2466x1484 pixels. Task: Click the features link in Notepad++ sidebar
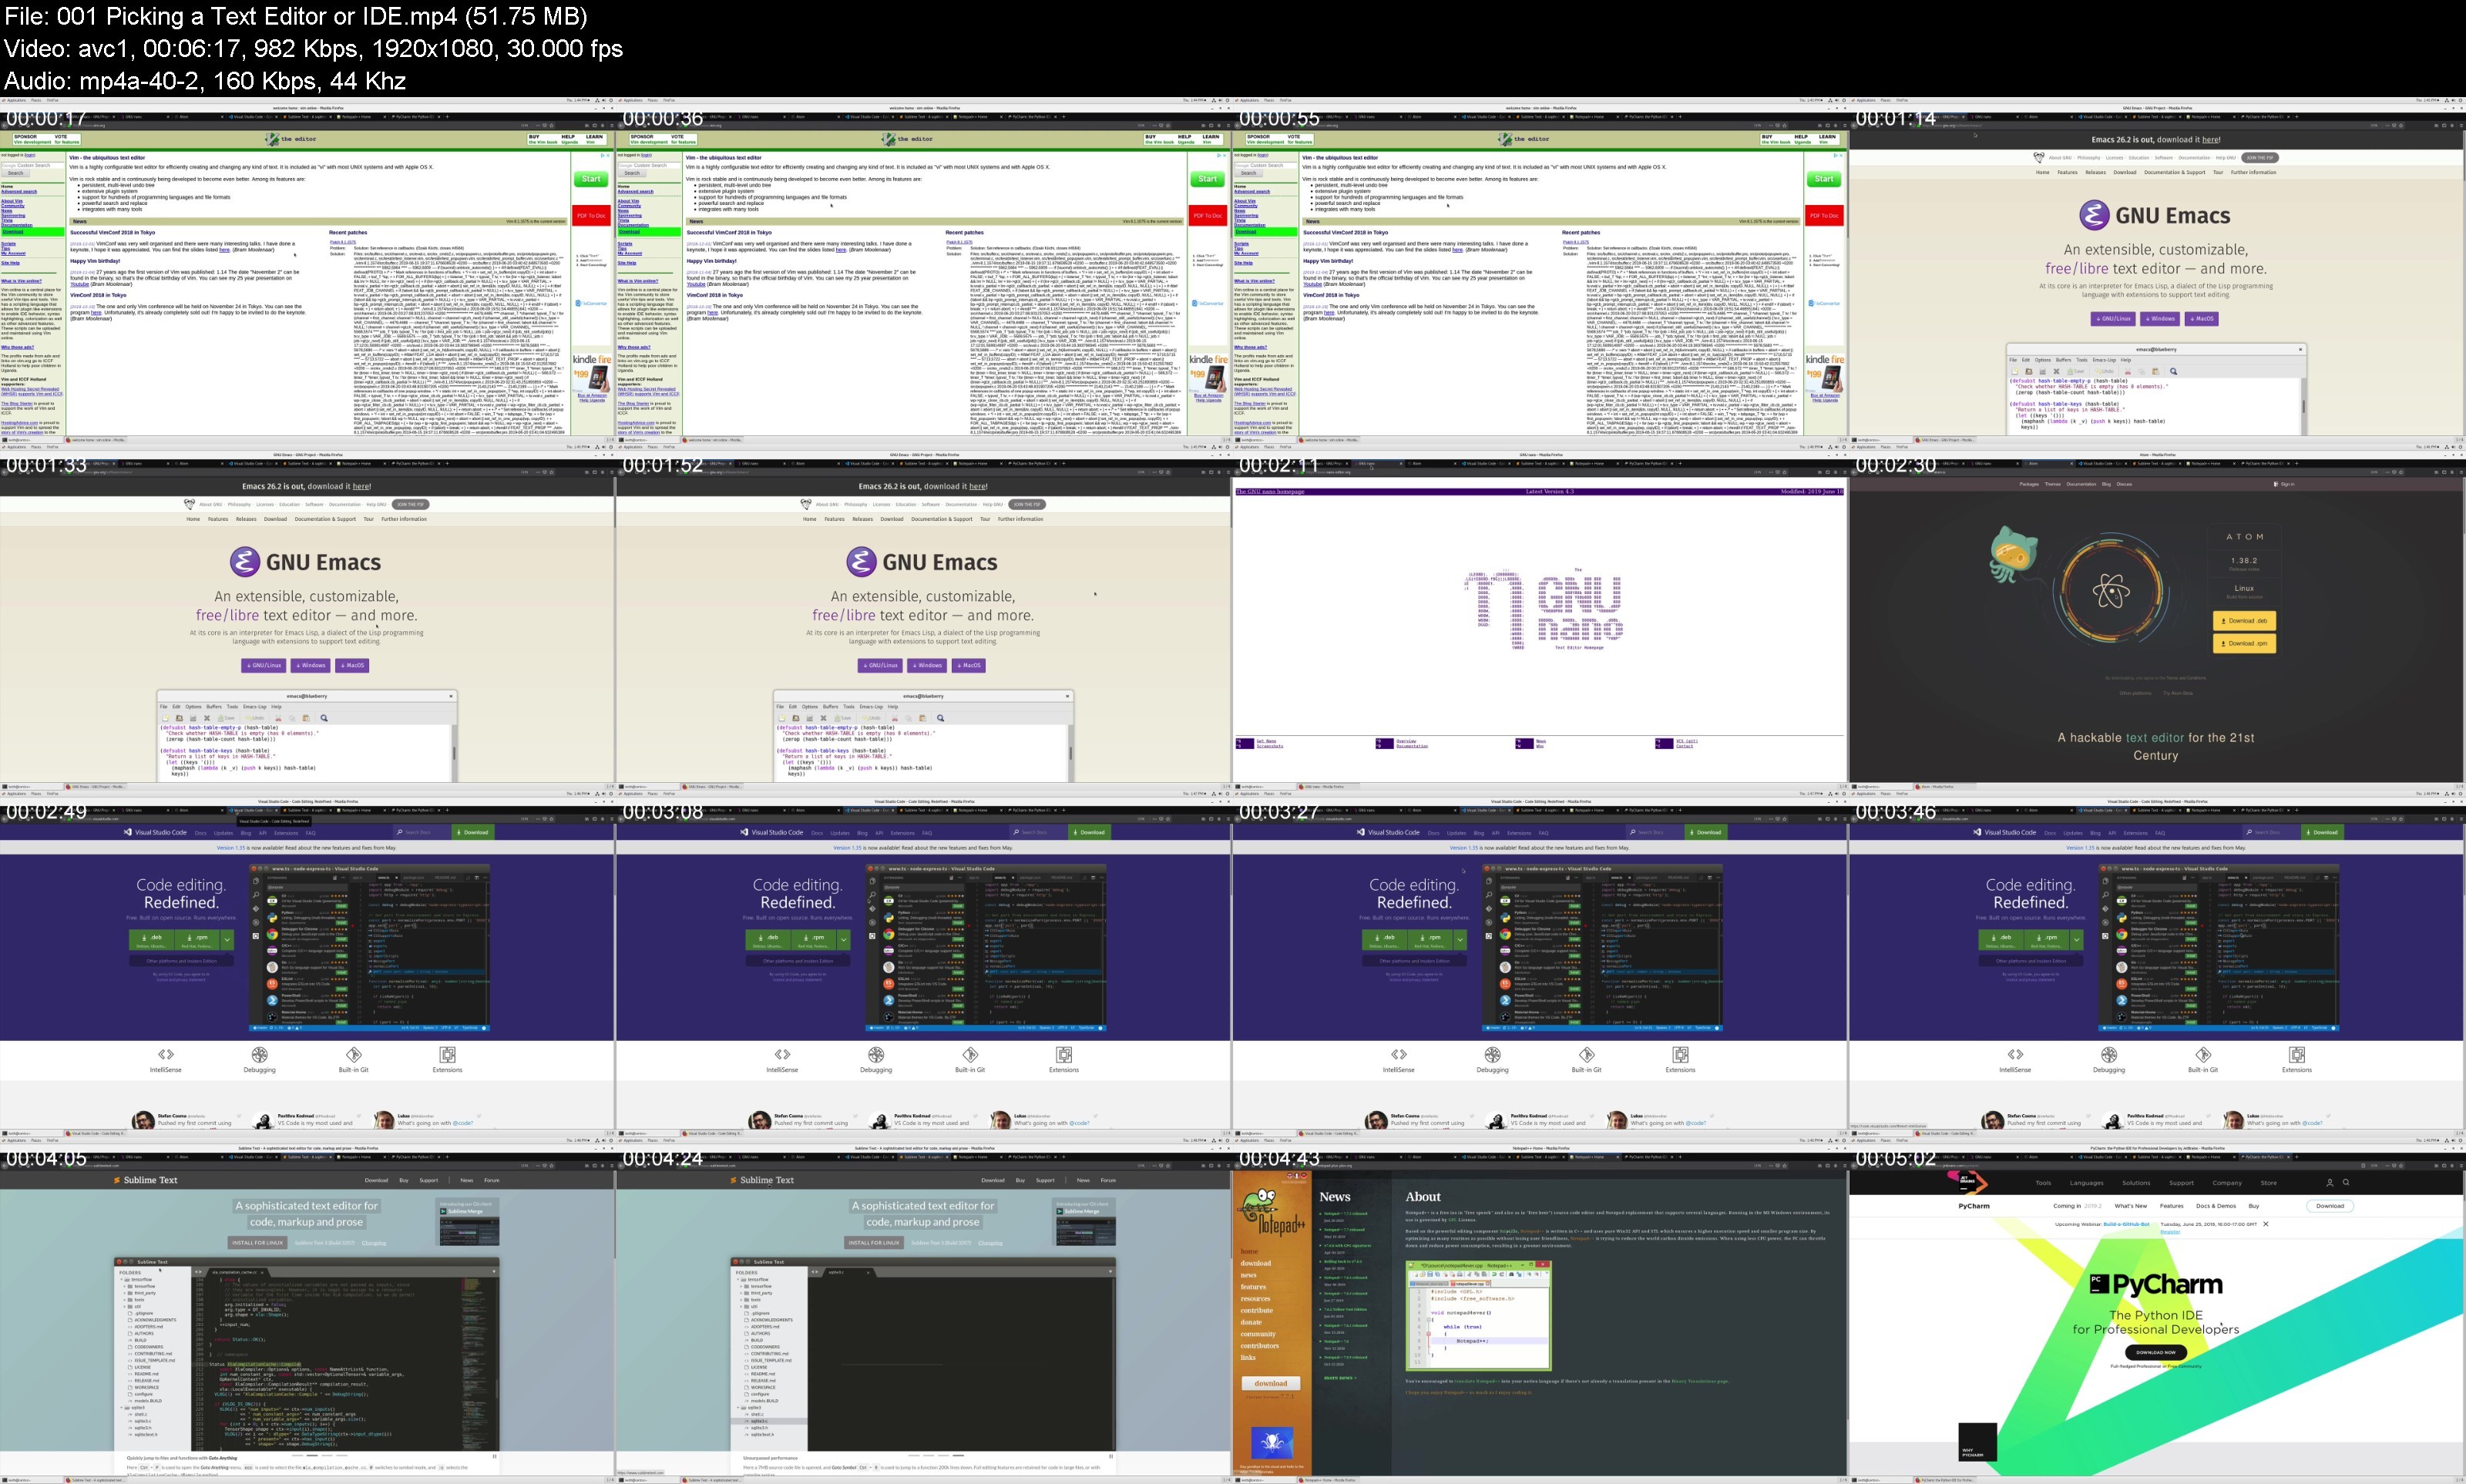pos(1253,1287)
